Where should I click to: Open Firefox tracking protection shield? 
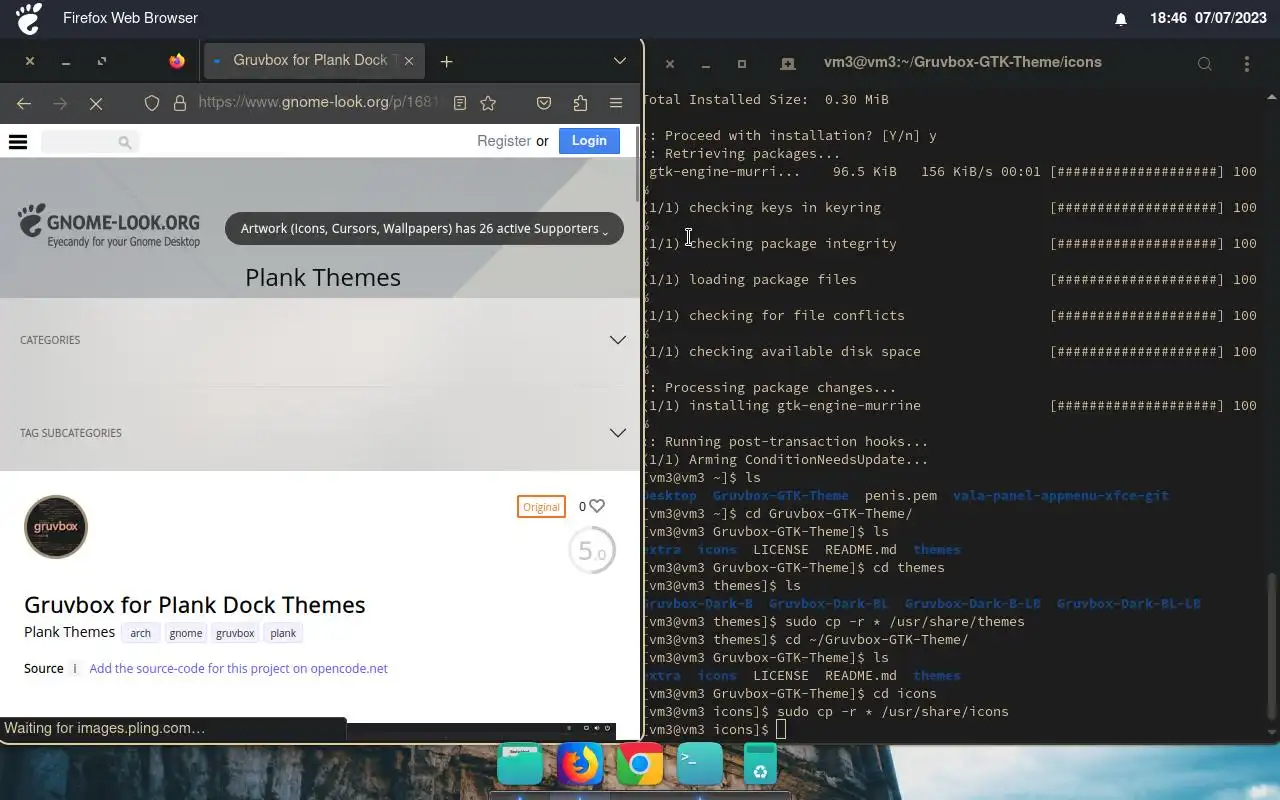click(x=152, y=103)
